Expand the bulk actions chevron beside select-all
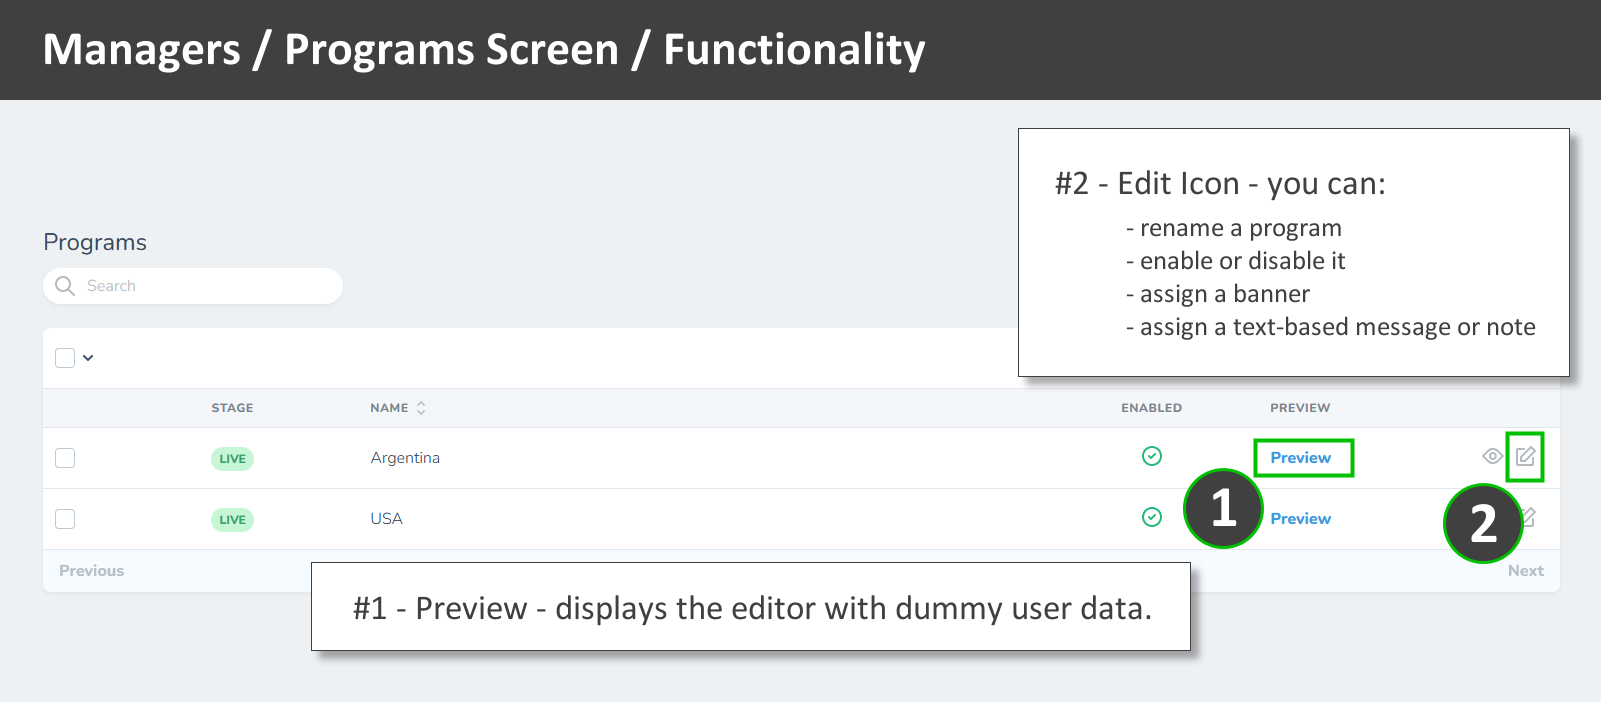Image resolution: width=1601 pixels, height=702 pixels. pyautogui.click(x=88, y=357)
